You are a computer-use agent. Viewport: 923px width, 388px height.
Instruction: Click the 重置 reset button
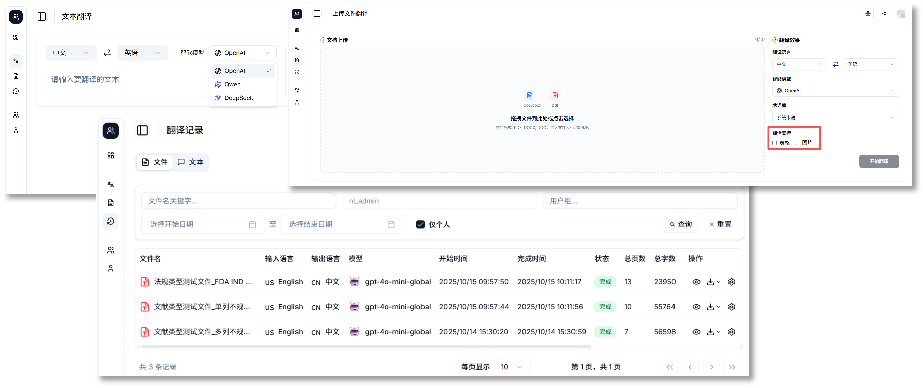(721, 224)
